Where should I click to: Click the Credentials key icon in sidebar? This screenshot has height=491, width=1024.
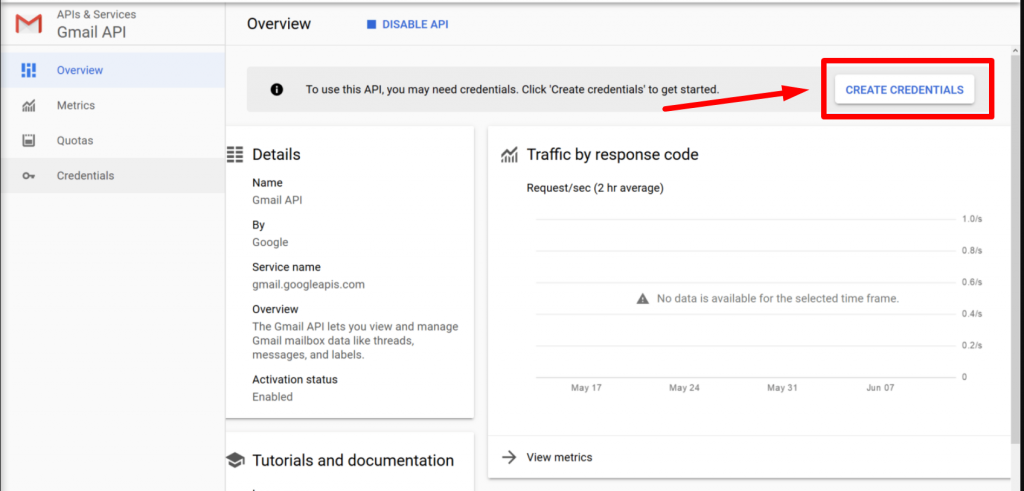tap(29, 176)
